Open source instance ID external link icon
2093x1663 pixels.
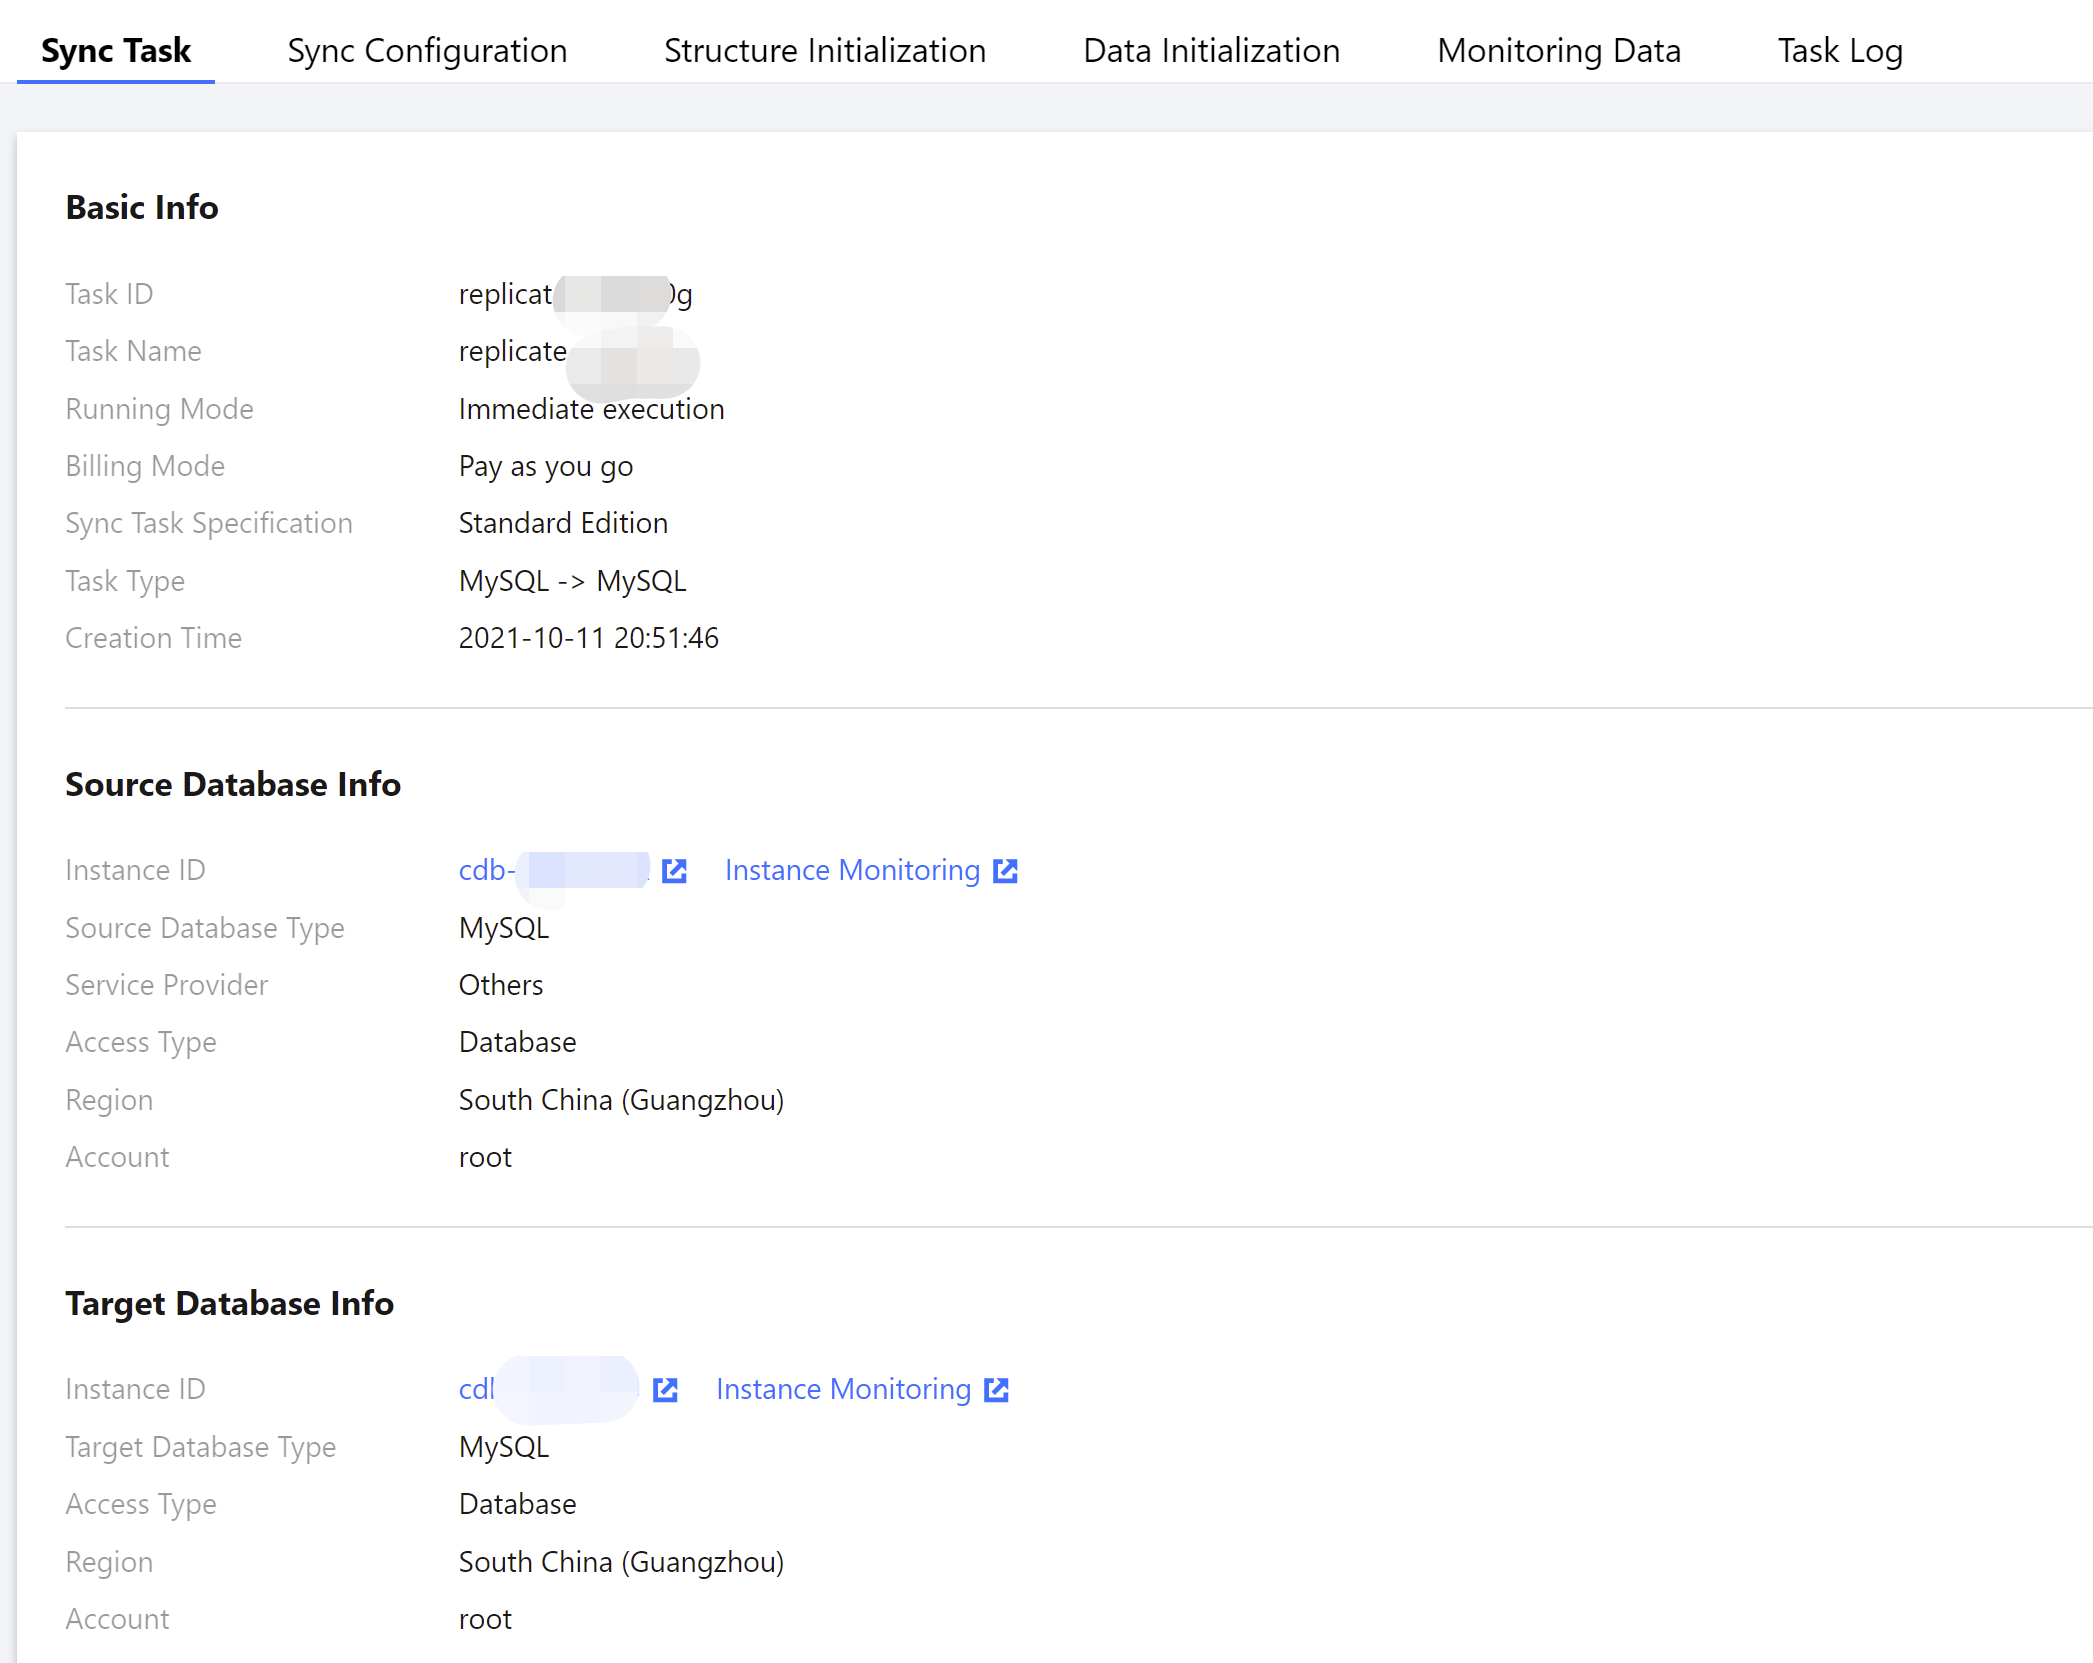[x=674, y=871]
